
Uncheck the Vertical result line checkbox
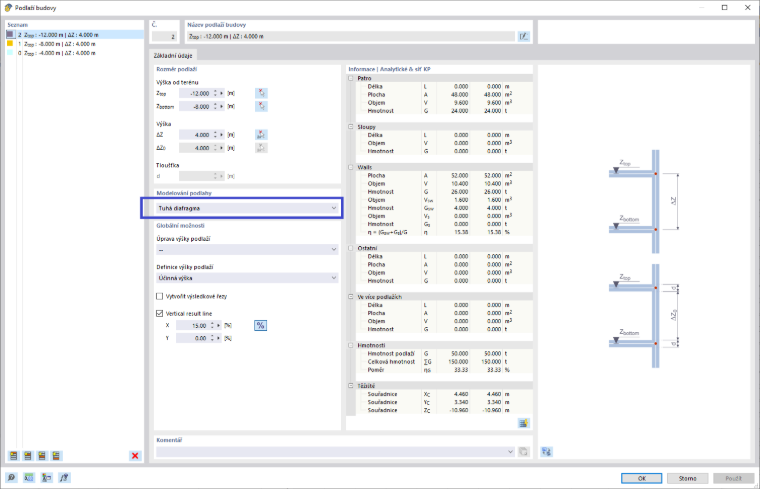pyautogui.click(x=159, y=314)
